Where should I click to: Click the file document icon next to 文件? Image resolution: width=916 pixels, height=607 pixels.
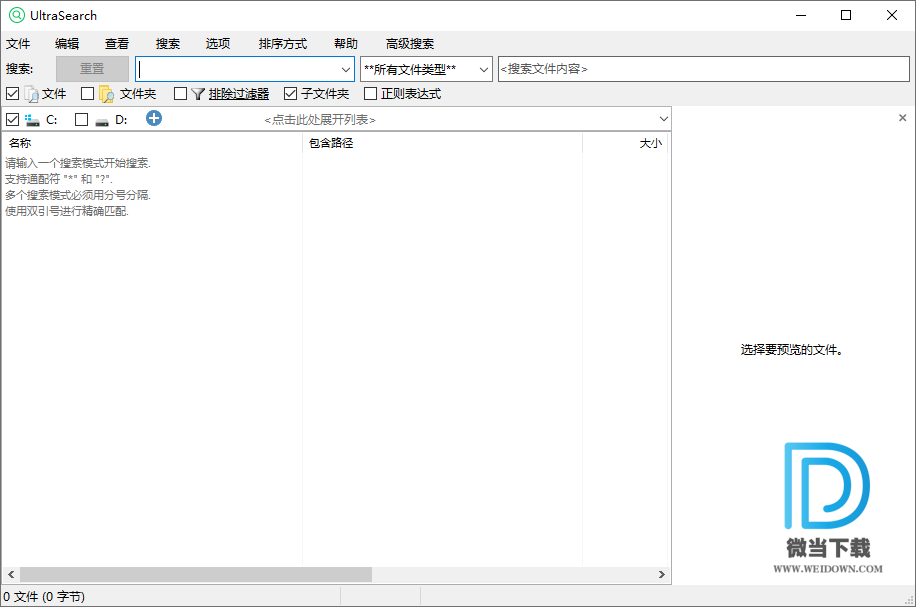coord(32,94)
